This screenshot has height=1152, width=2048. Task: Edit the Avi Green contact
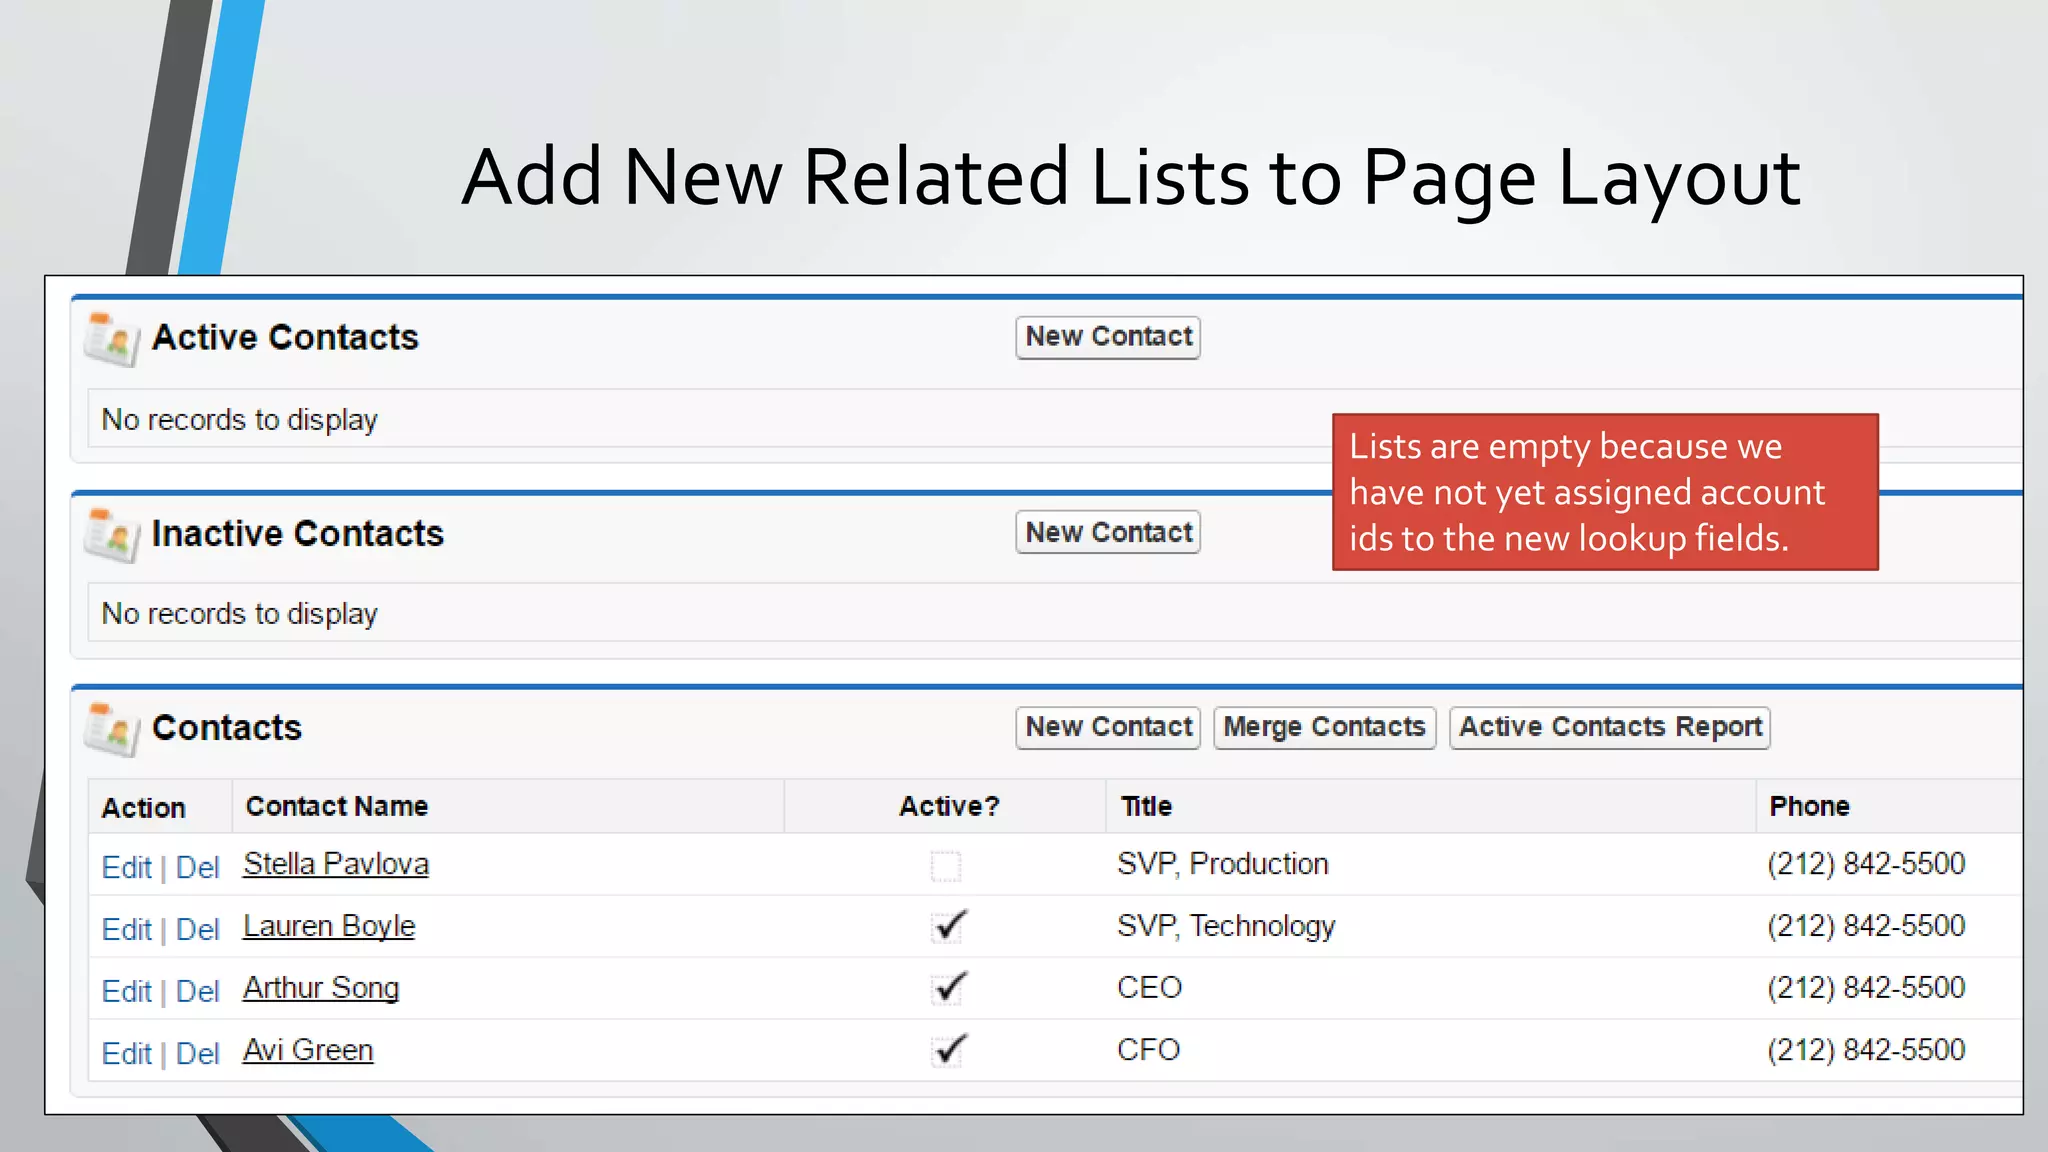click(127, 1053)
